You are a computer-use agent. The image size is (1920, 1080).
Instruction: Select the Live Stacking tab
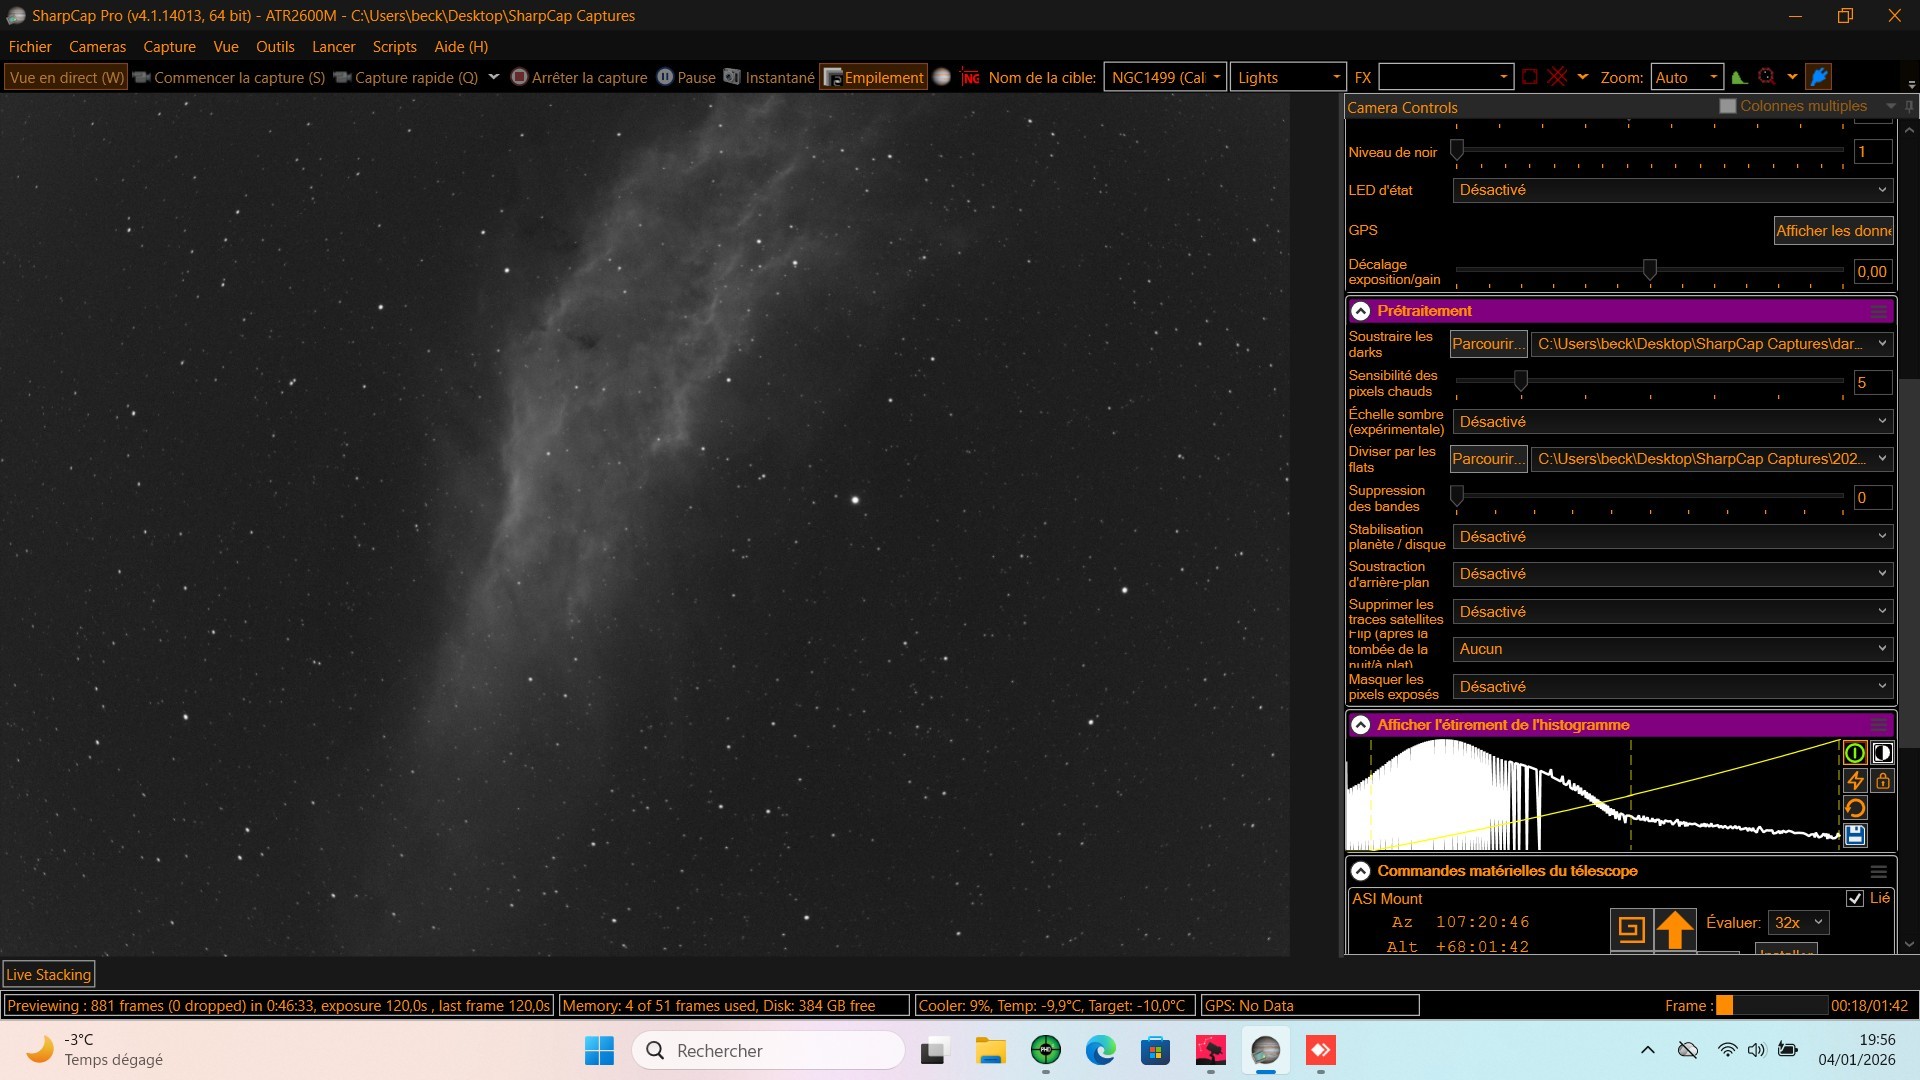(49, 975)
